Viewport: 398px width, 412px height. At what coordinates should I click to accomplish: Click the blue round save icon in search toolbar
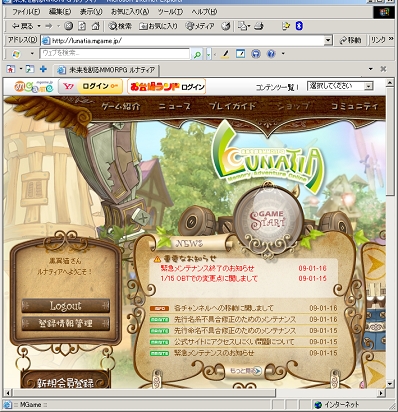(256, 54)
